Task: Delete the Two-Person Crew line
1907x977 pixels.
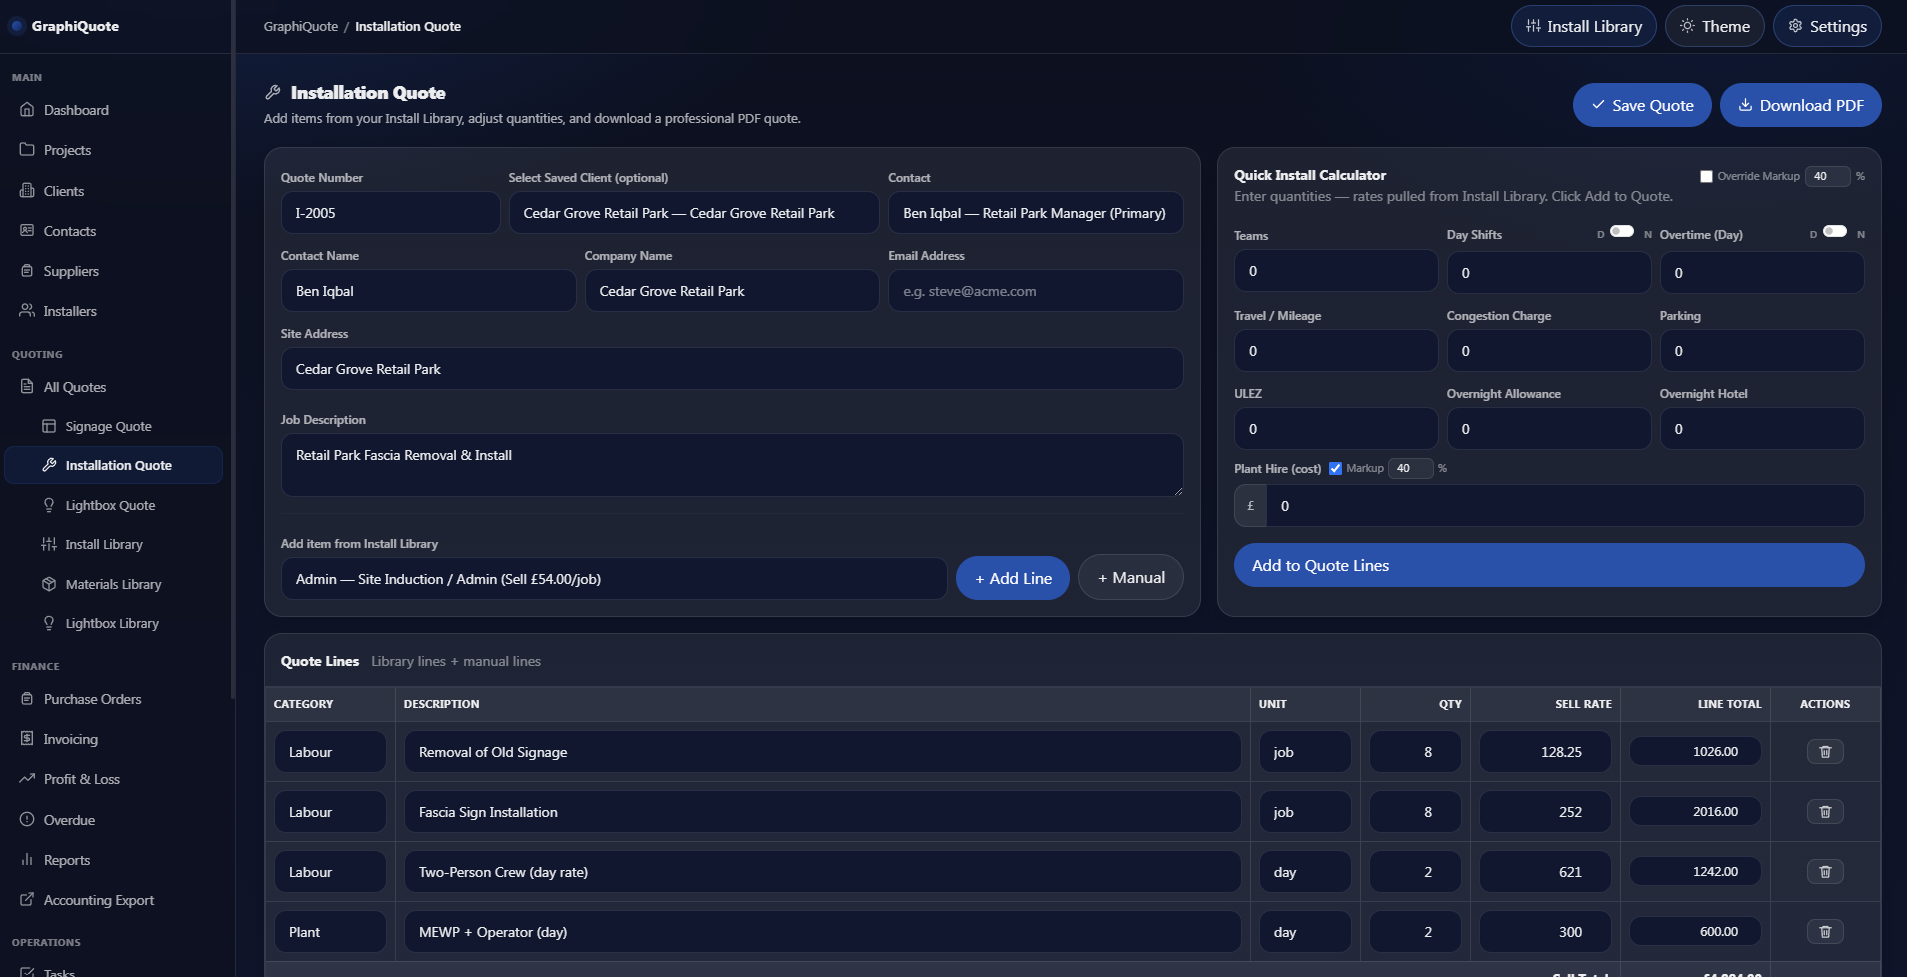Action: tap(1825, 872)
